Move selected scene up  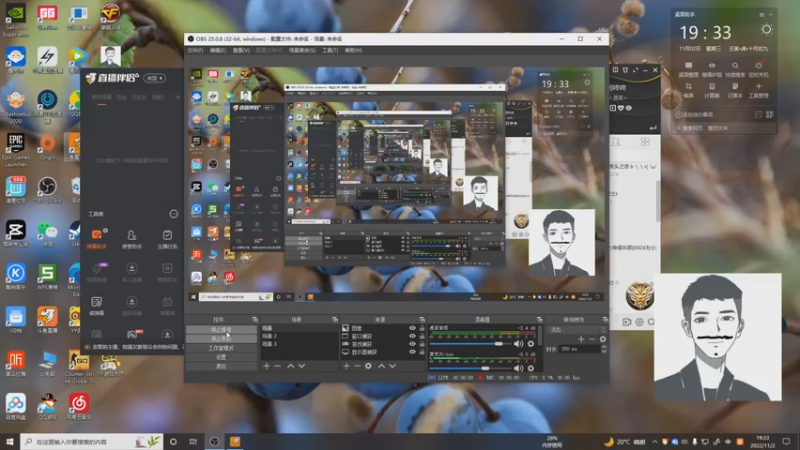point(290,366)
